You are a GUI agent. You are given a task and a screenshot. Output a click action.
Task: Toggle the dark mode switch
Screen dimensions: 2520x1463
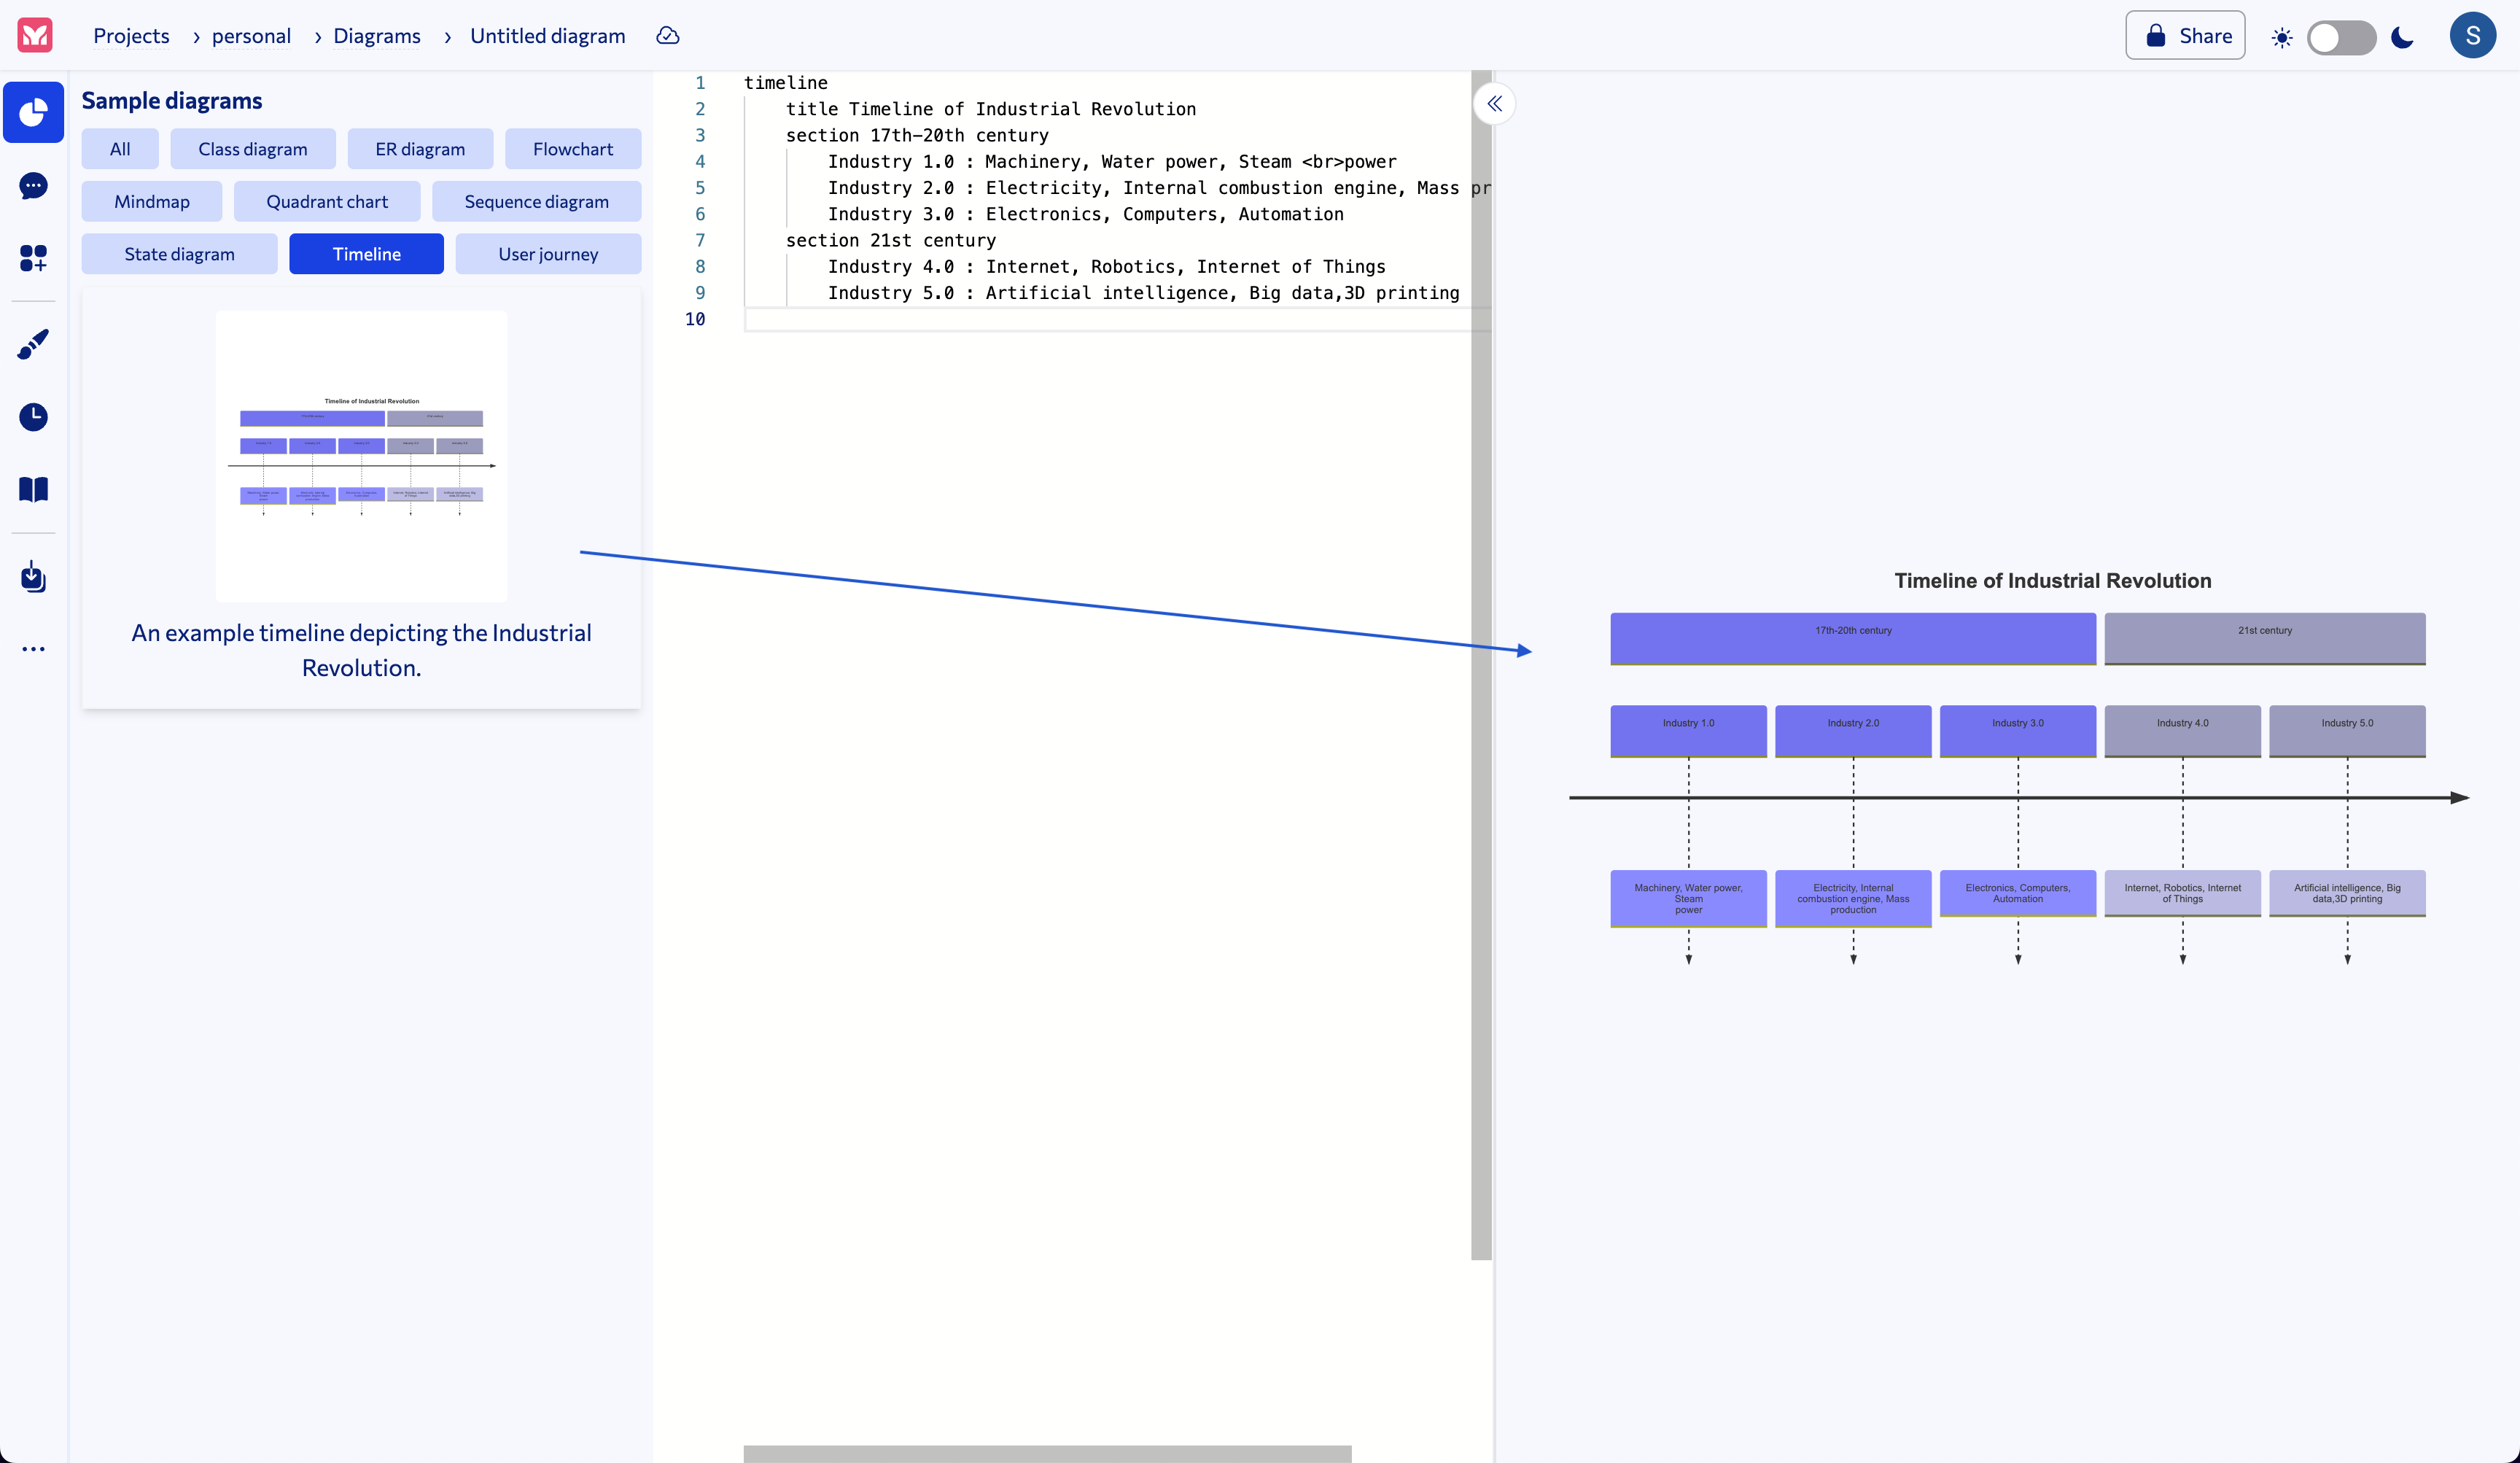(x=2342, y=37)
